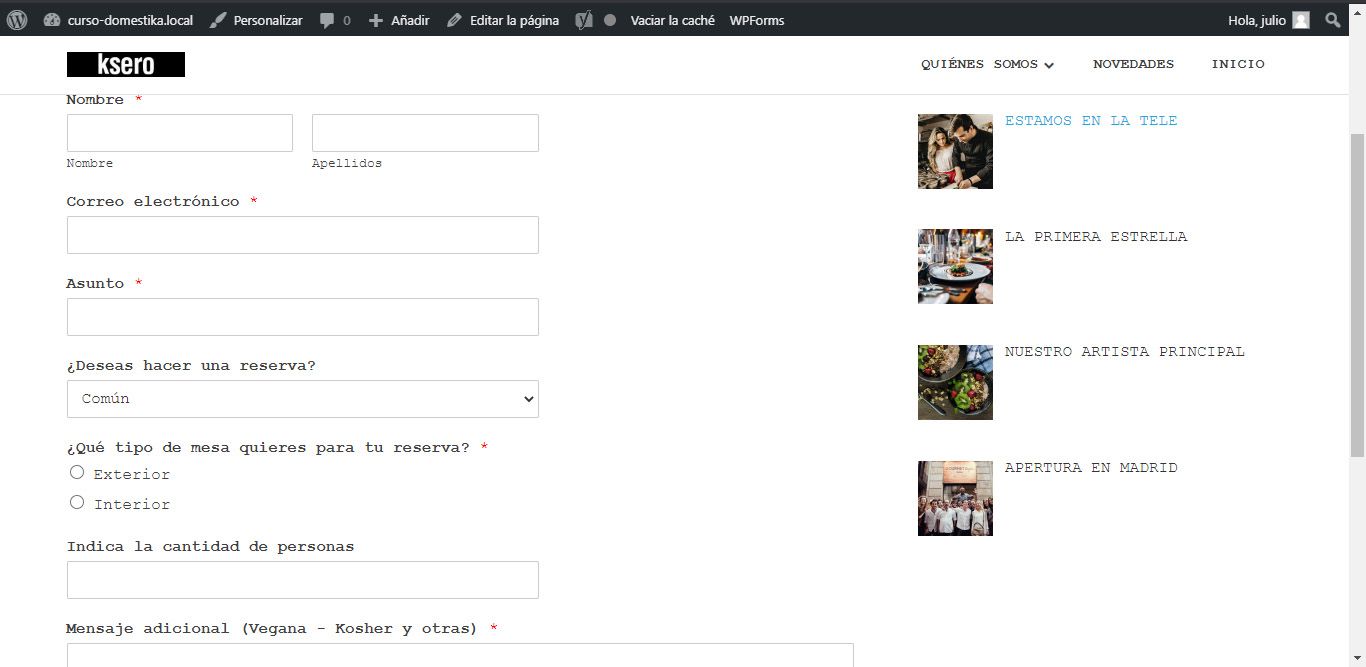Click curso-domestika.local site name

click(130, 20)
